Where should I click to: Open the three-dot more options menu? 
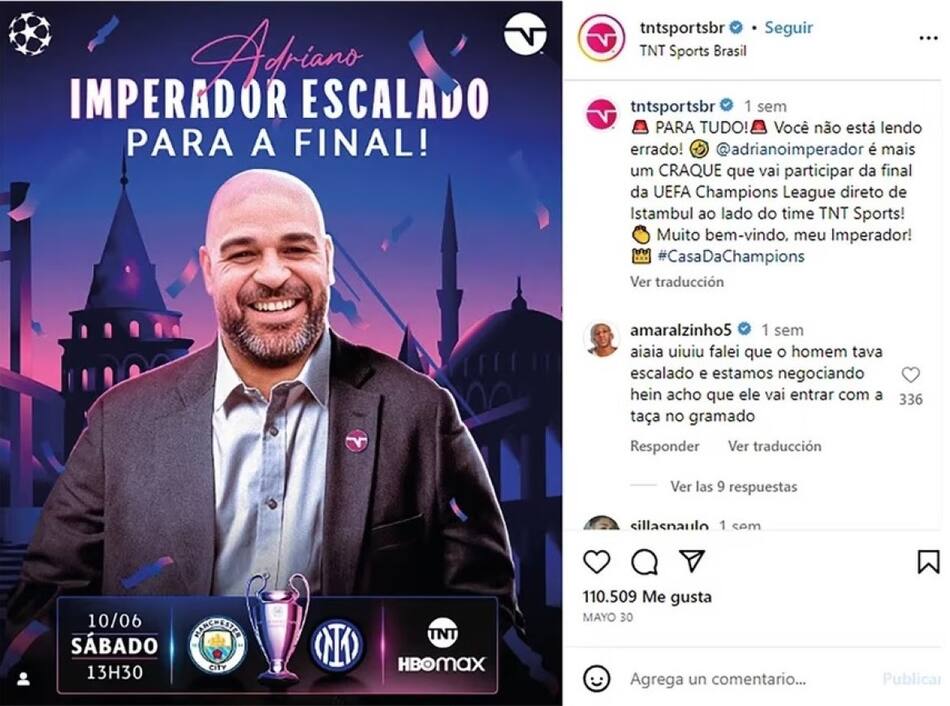tap(928, 38)
